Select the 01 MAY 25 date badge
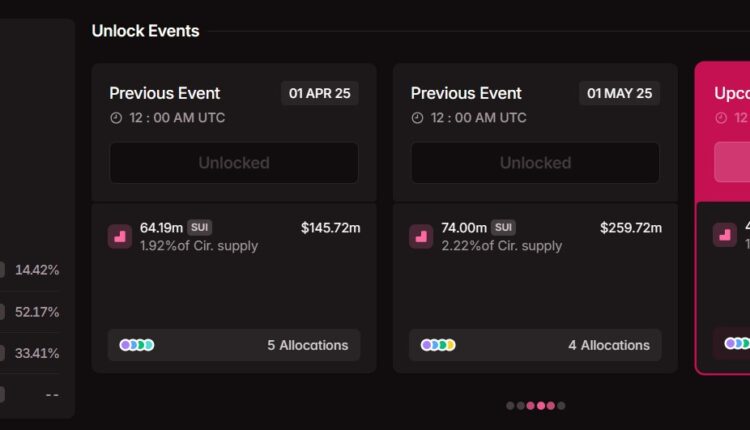The image size is (750, 430). 619,93
